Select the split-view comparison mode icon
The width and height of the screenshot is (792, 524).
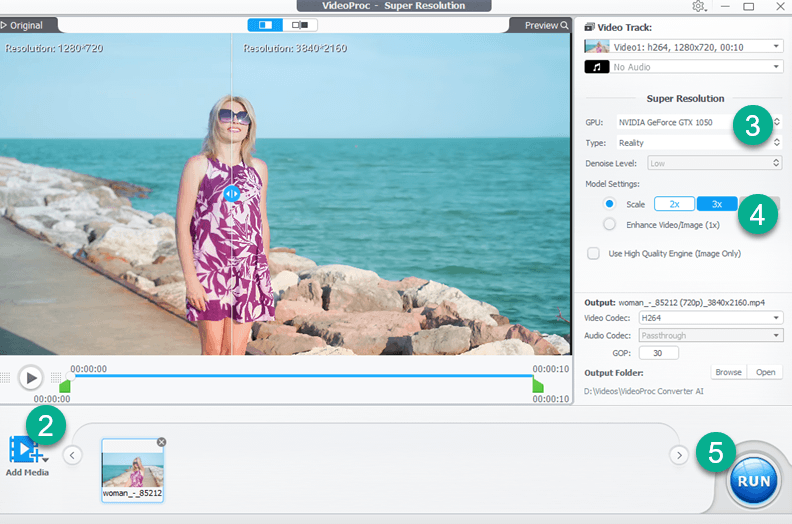tap(265, 25)
